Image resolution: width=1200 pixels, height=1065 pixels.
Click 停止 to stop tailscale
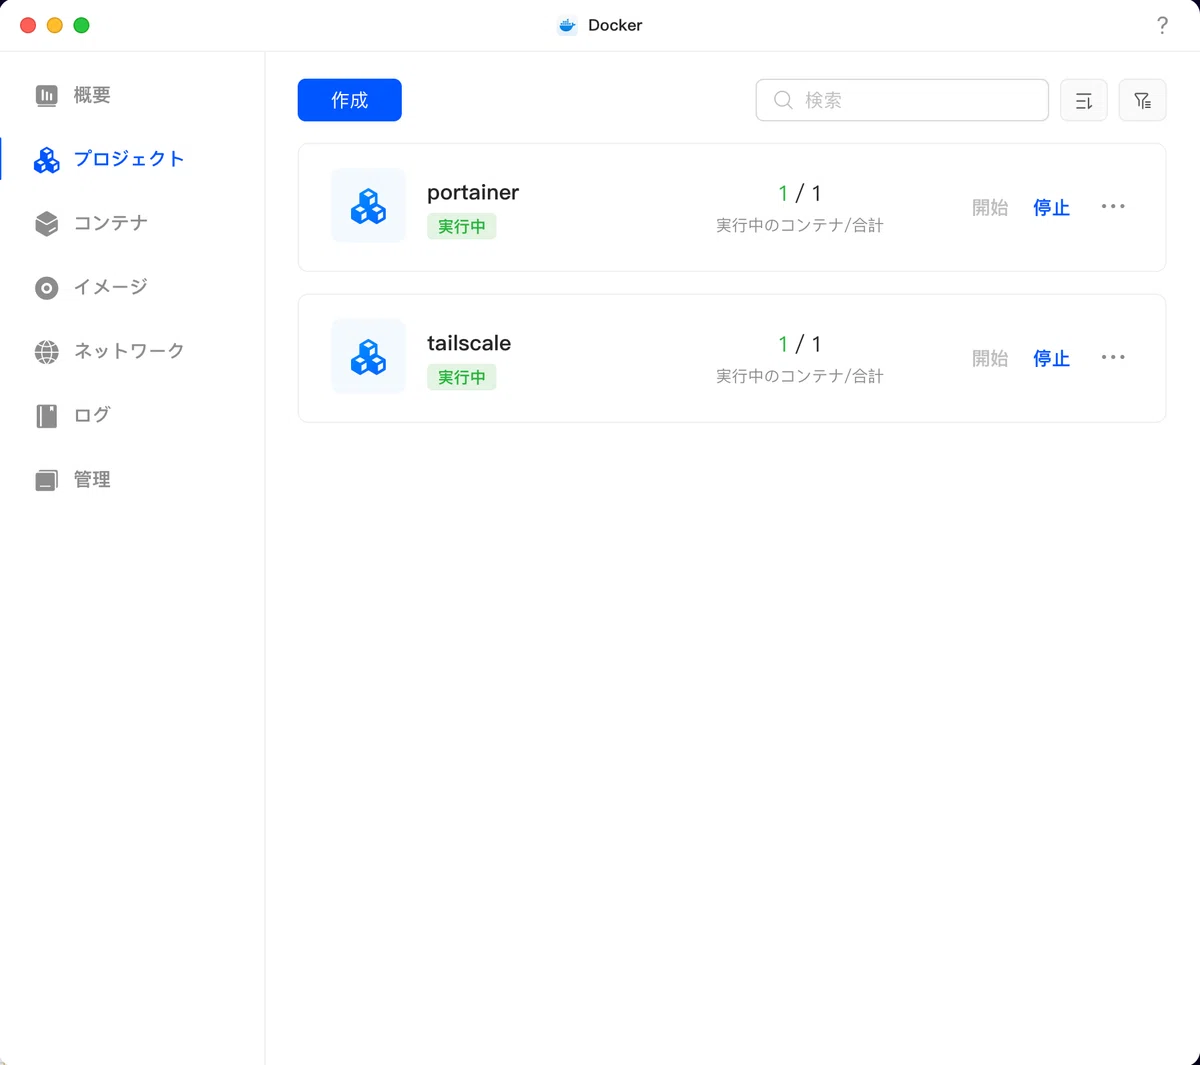[x=1051, y=358]
